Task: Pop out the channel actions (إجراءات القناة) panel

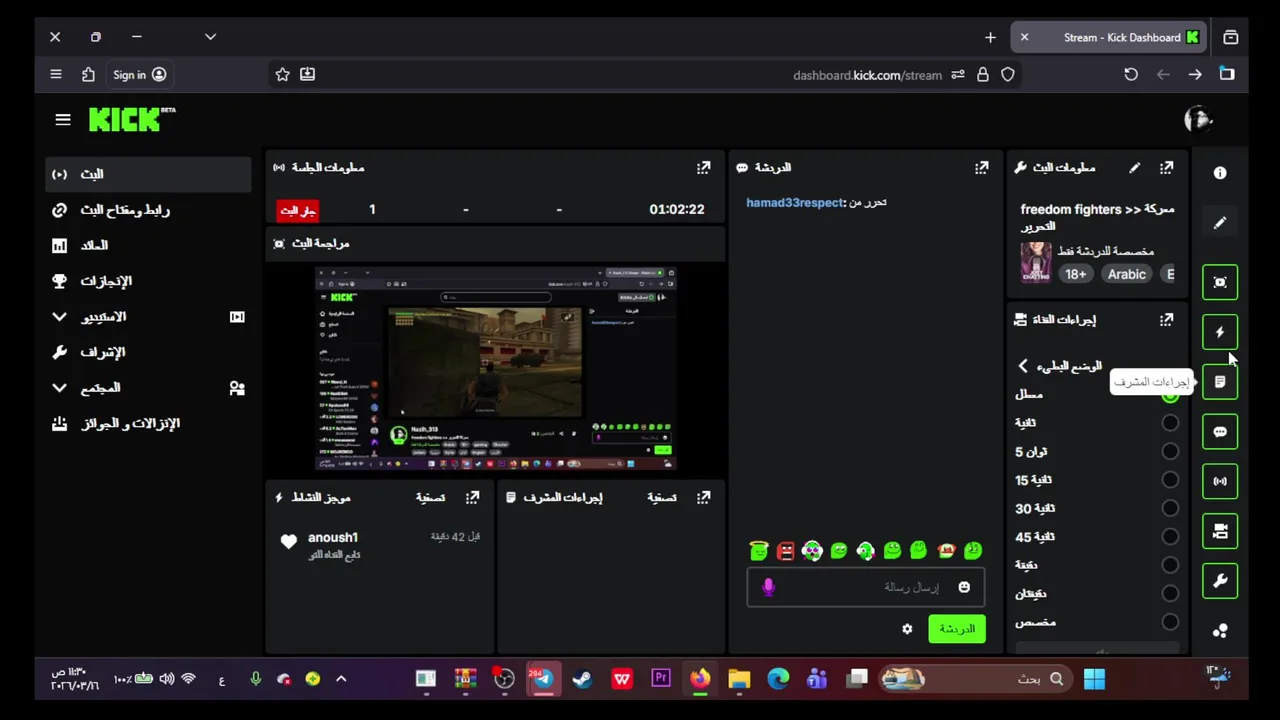Action: tap(1166, 320)
